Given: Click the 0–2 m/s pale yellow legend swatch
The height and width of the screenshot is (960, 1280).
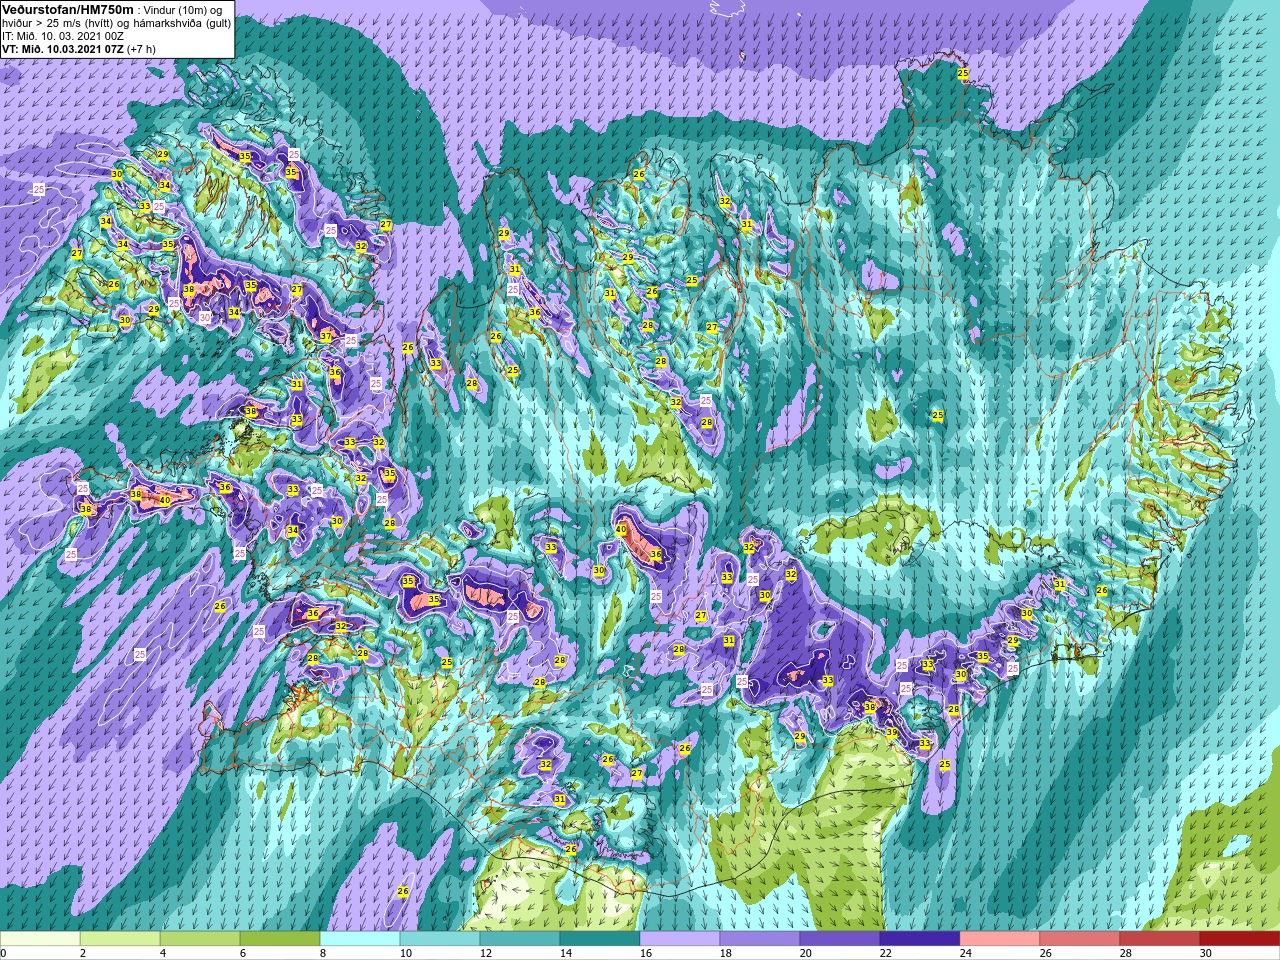Looking at the screenshot, I should click(40, 939).
